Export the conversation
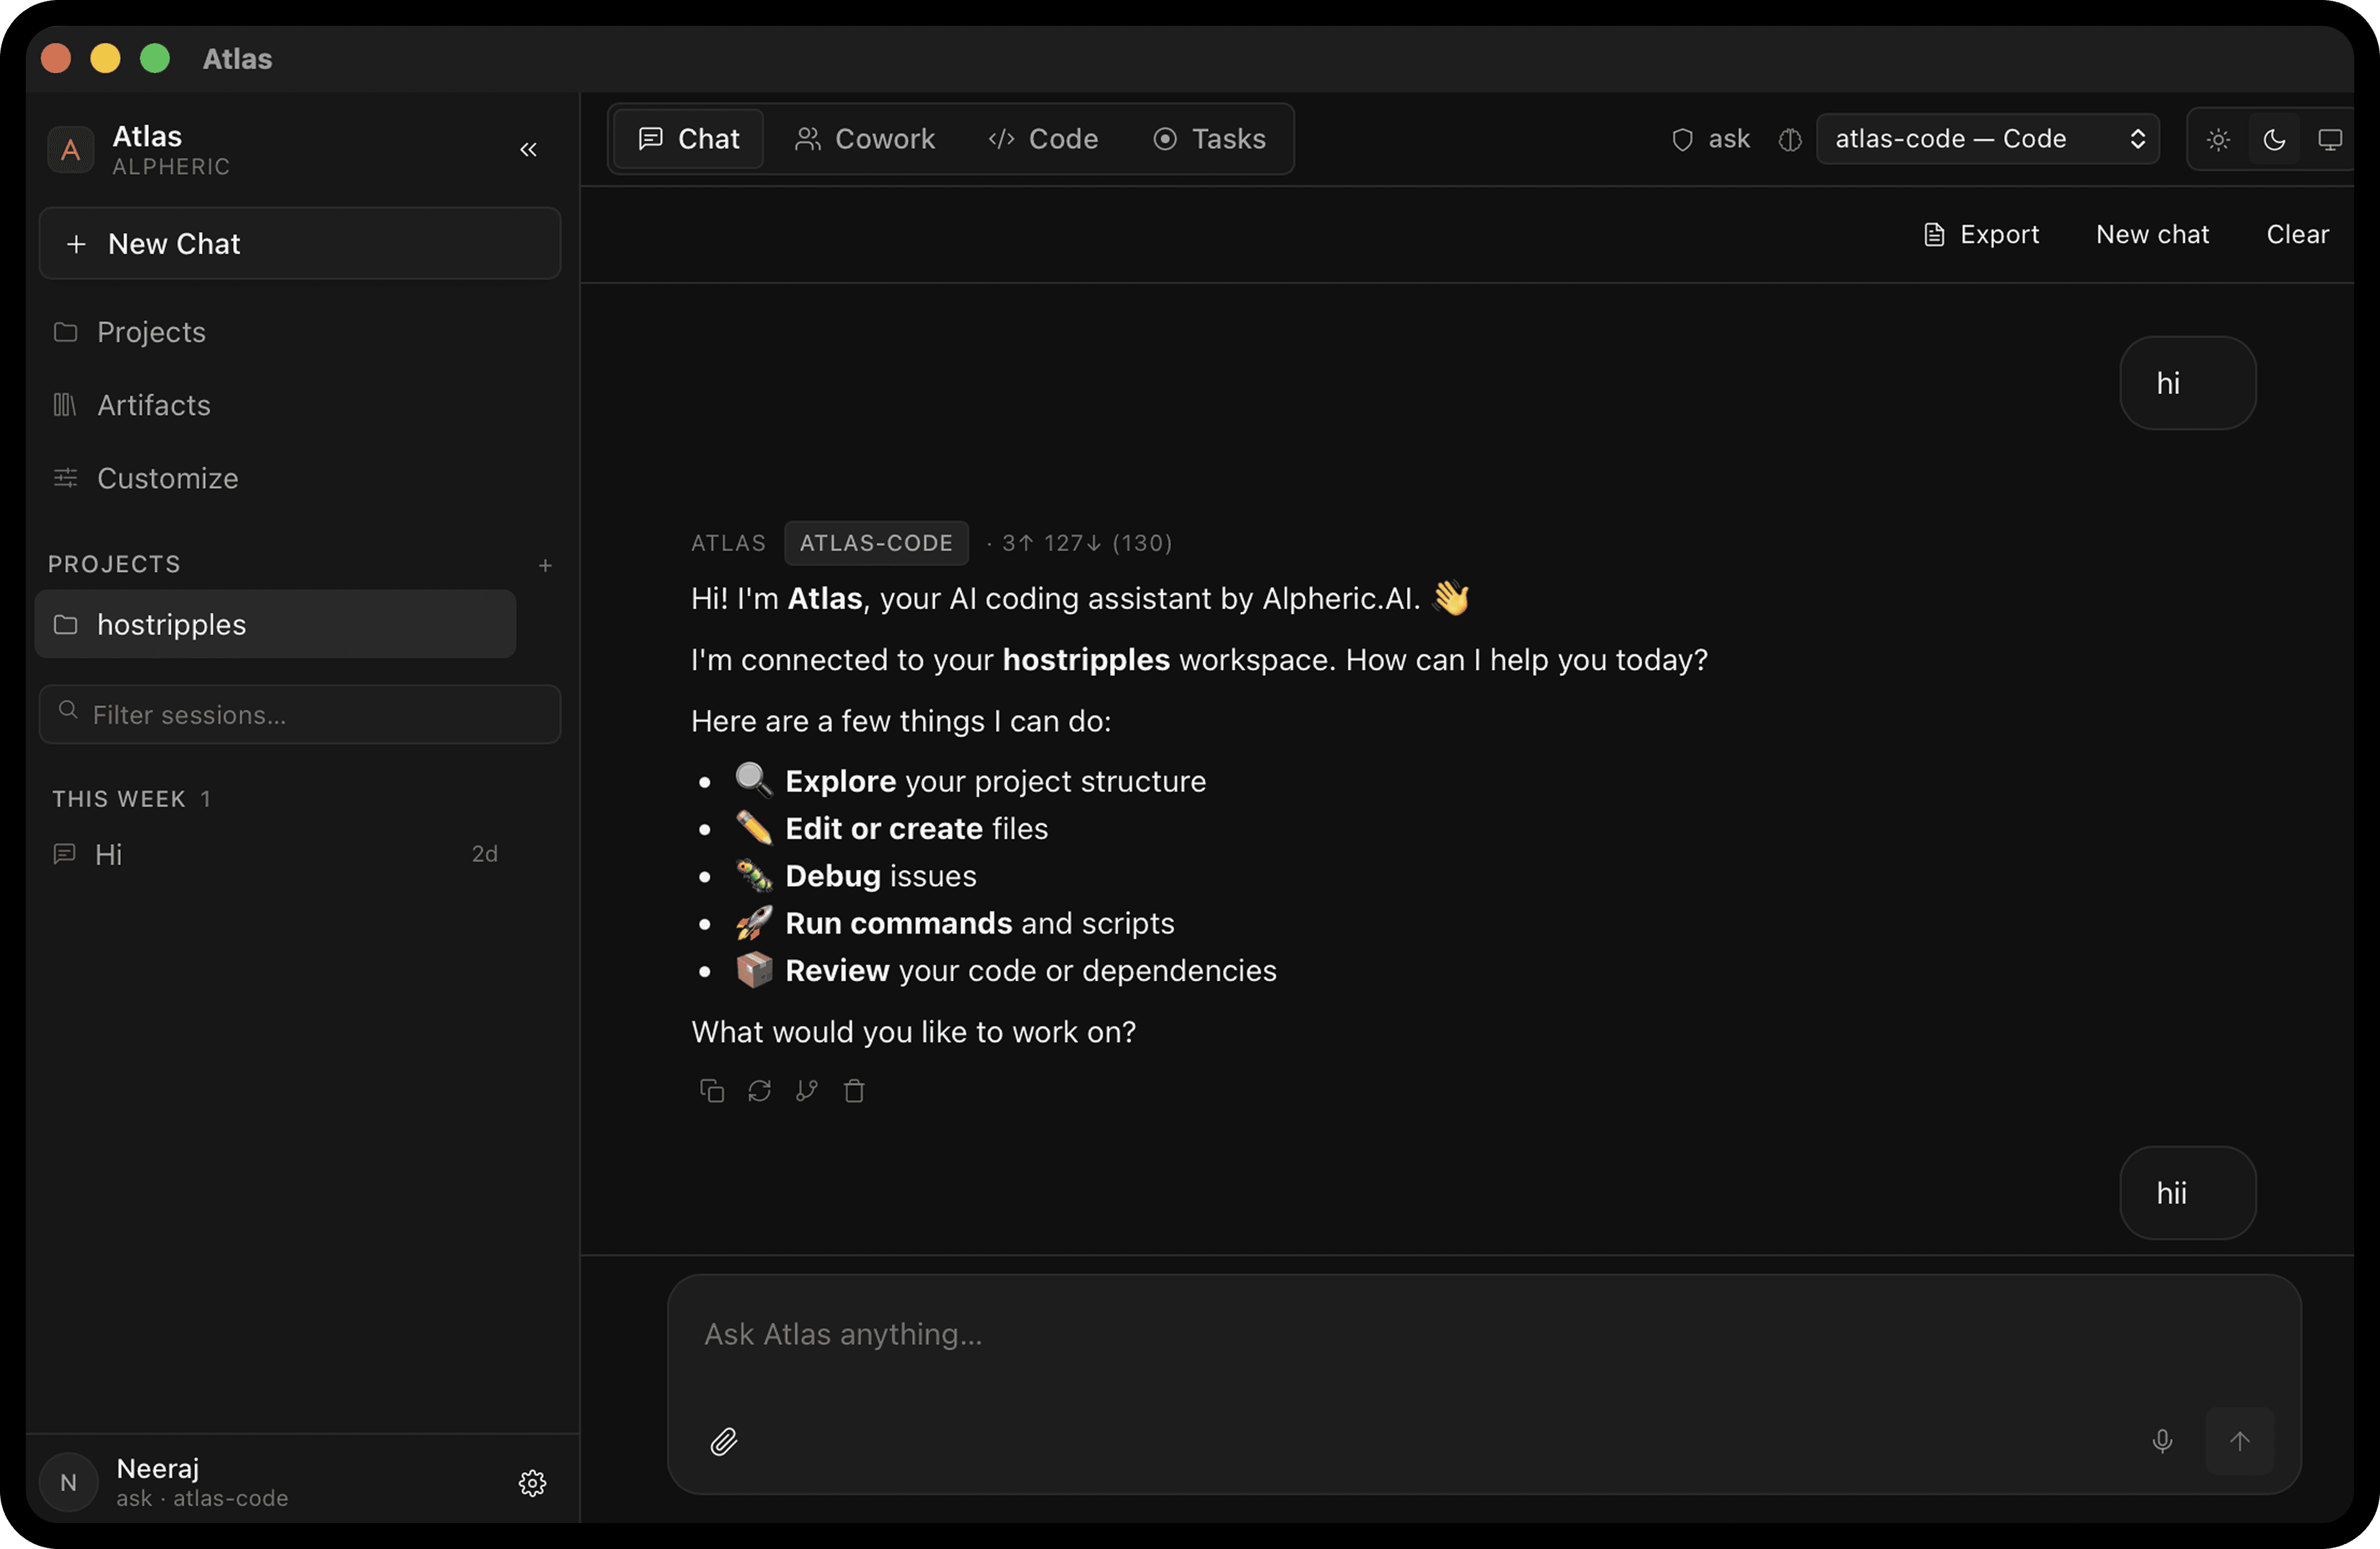The image size is (2380, 1549). pyautogui.click(x=1981, y=235)
